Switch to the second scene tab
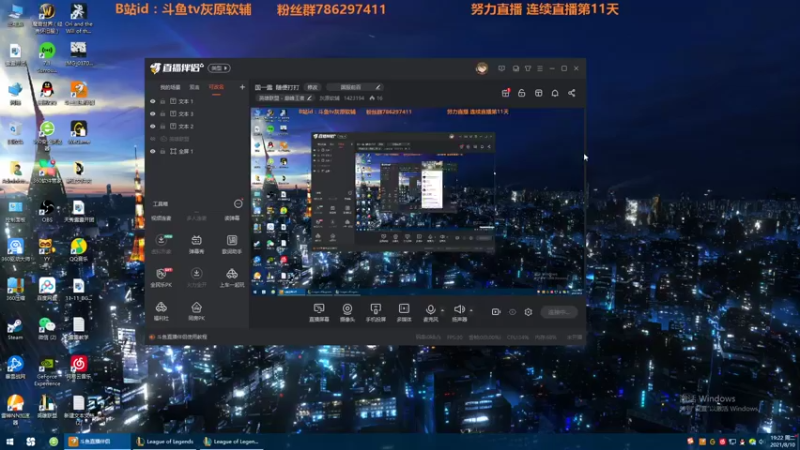Screen dimensions: 800x450 (x=194, y=87)
